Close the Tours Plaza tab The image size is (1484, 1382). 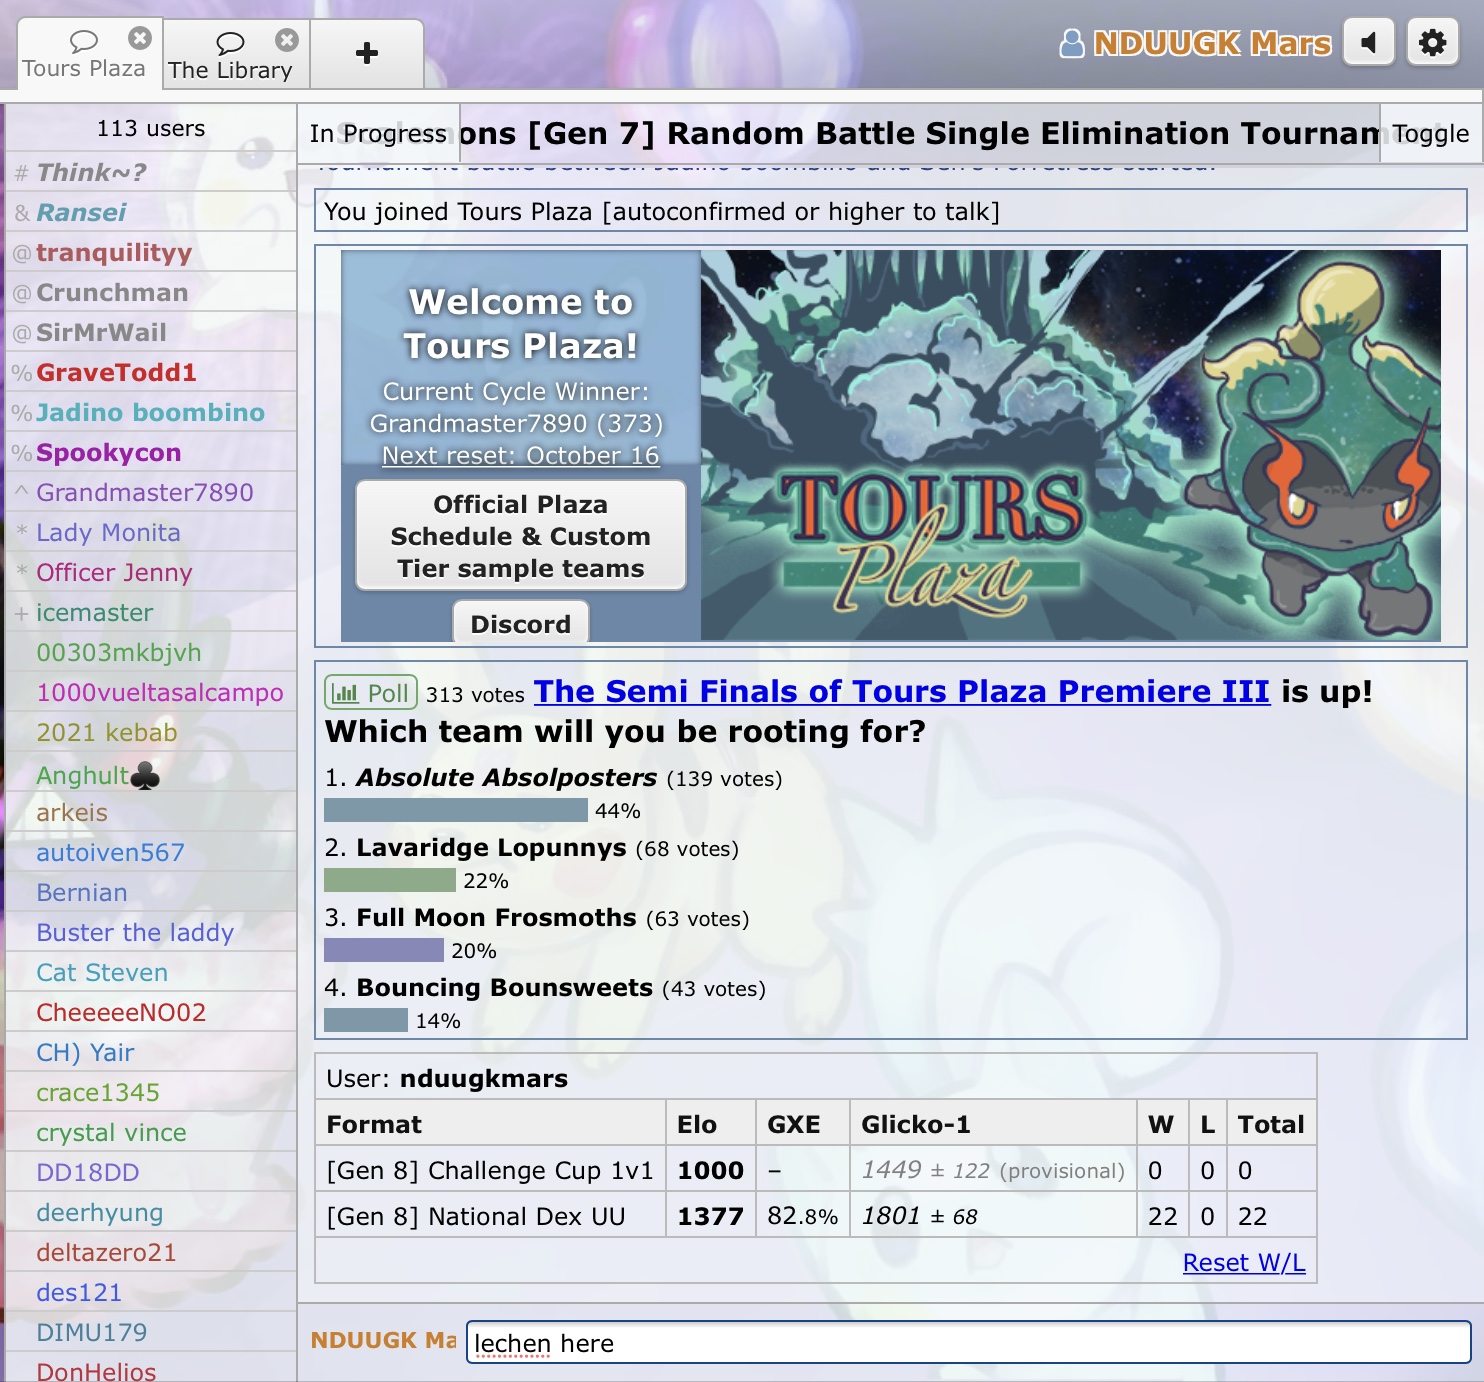[x=140, y=38]
